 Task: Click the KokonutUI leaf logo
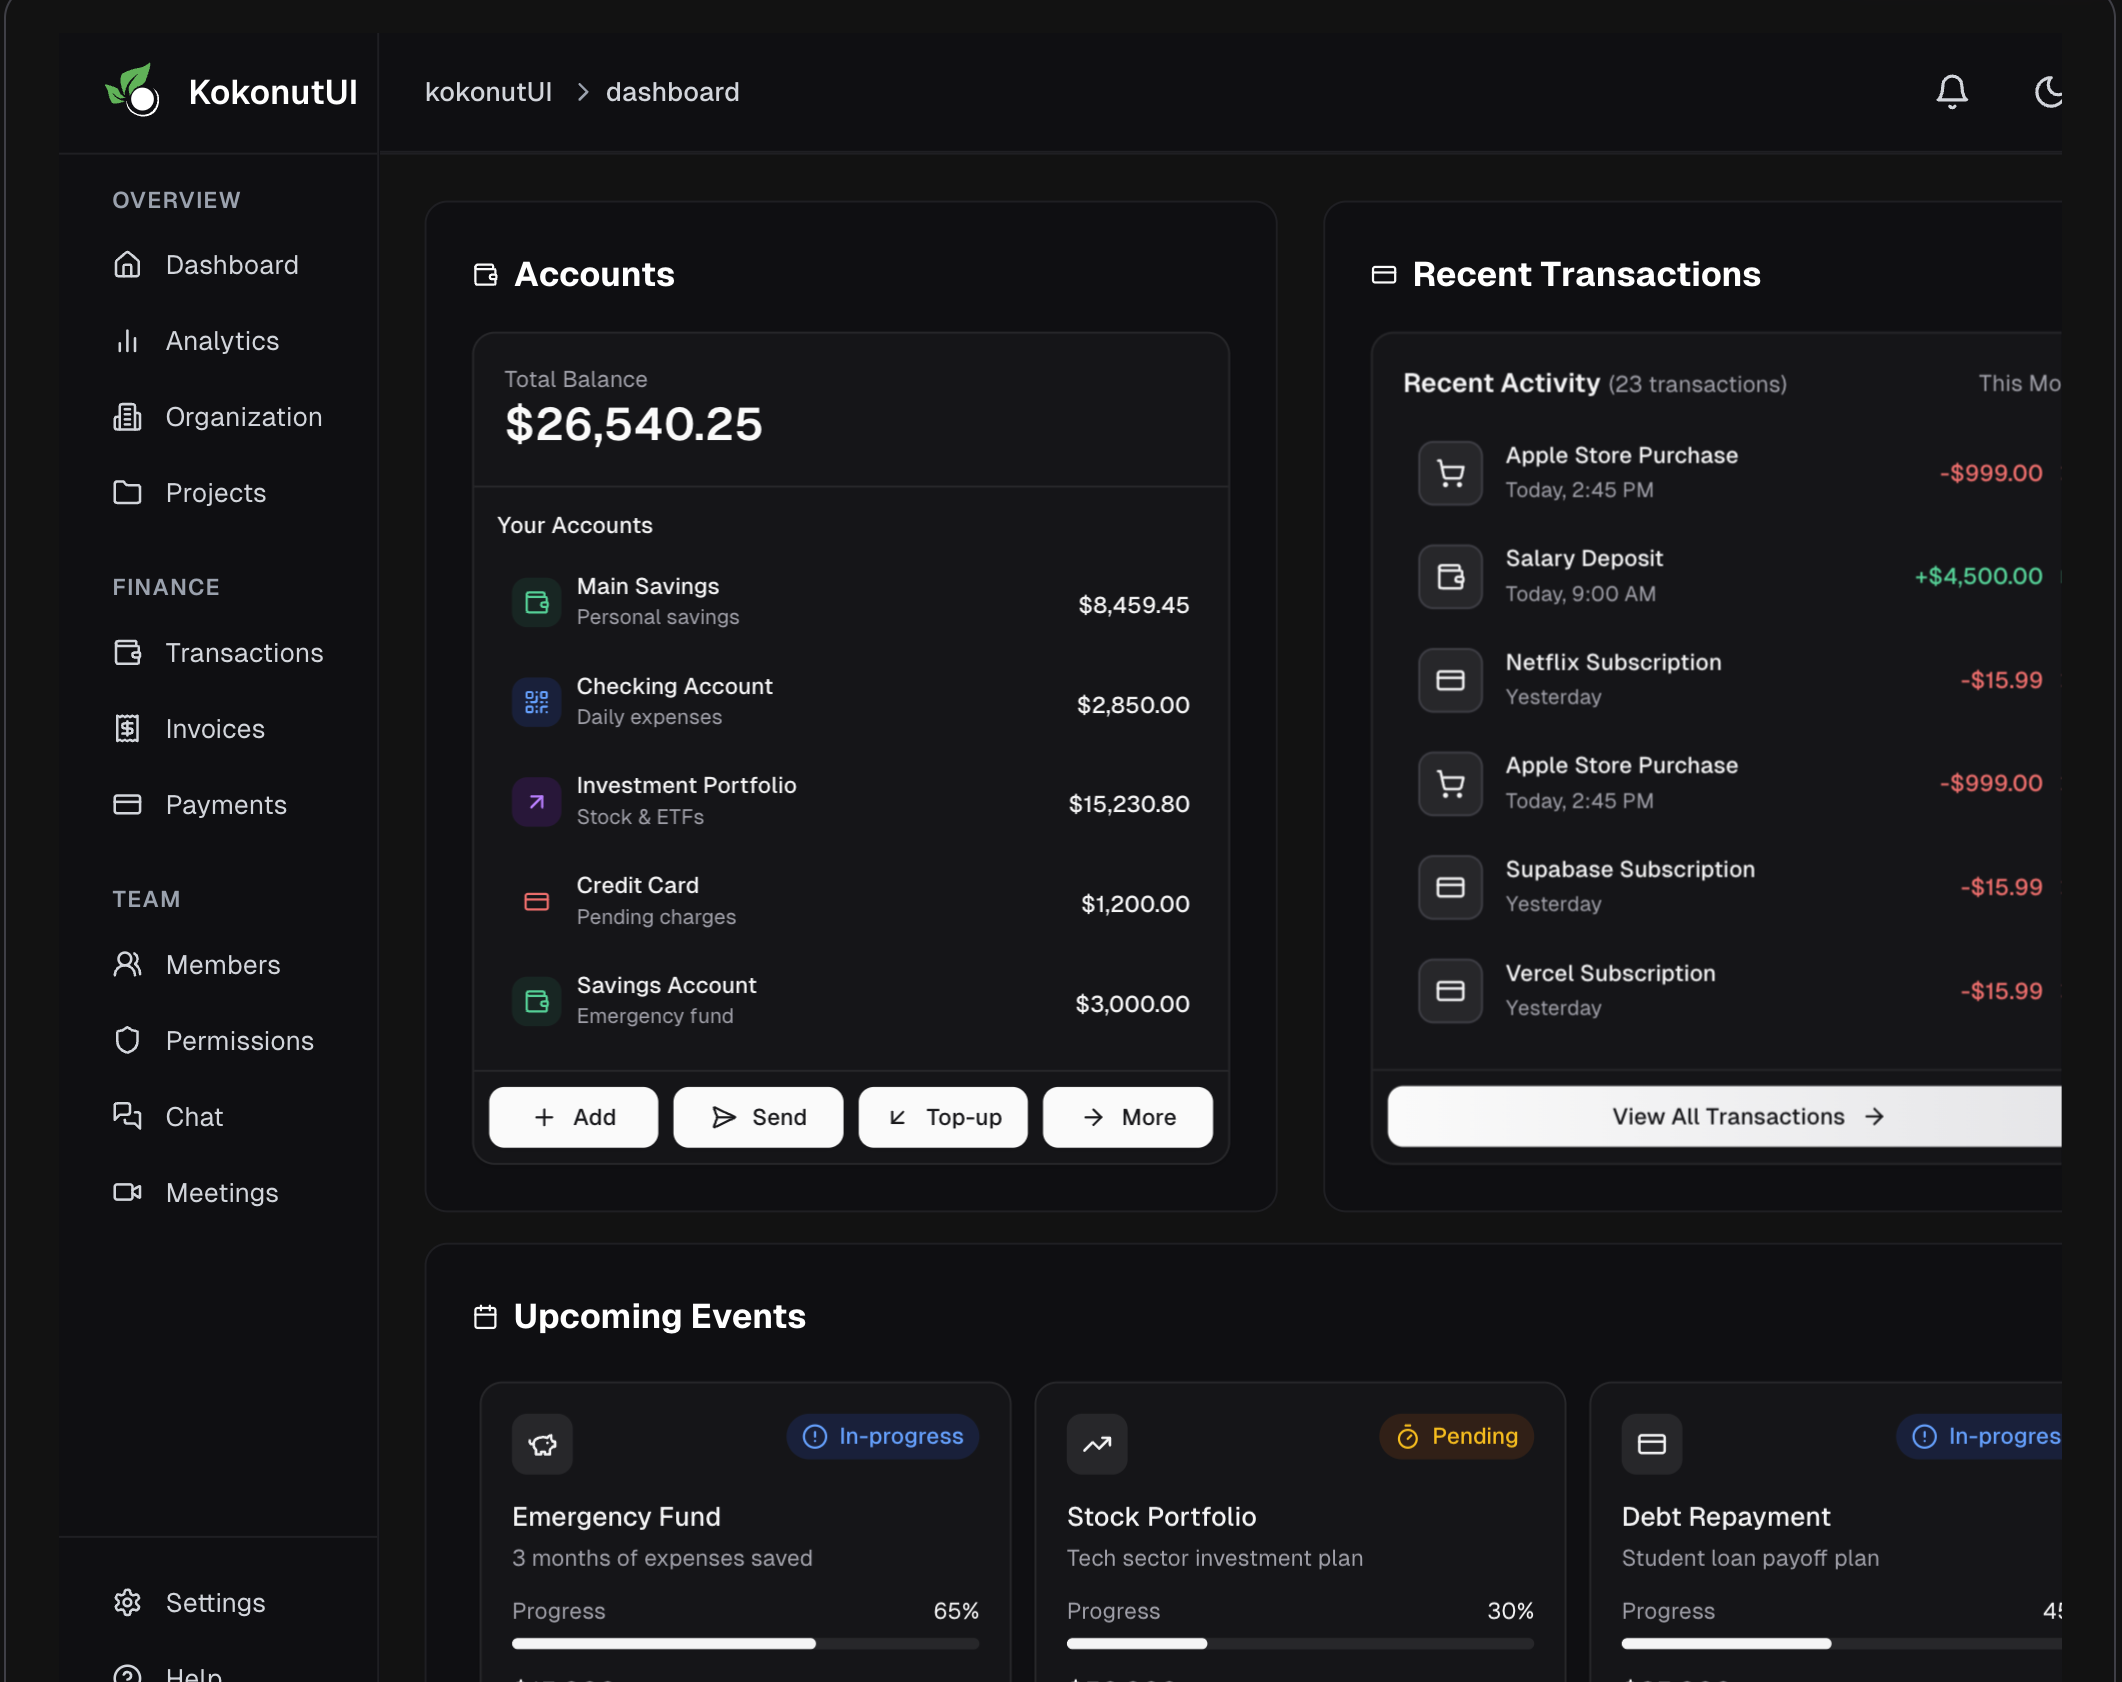click(132, 91)
